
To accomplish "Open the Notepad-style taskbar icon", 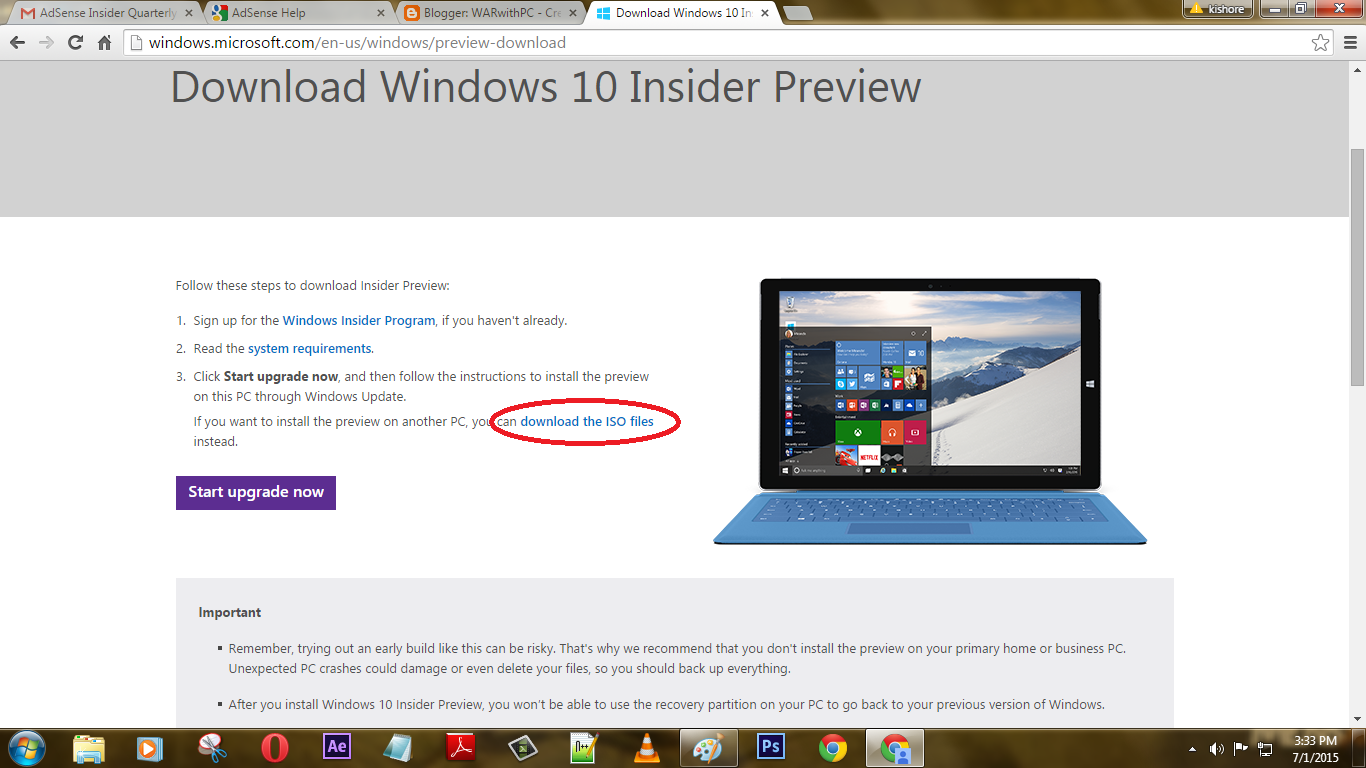I will point(398,748).
